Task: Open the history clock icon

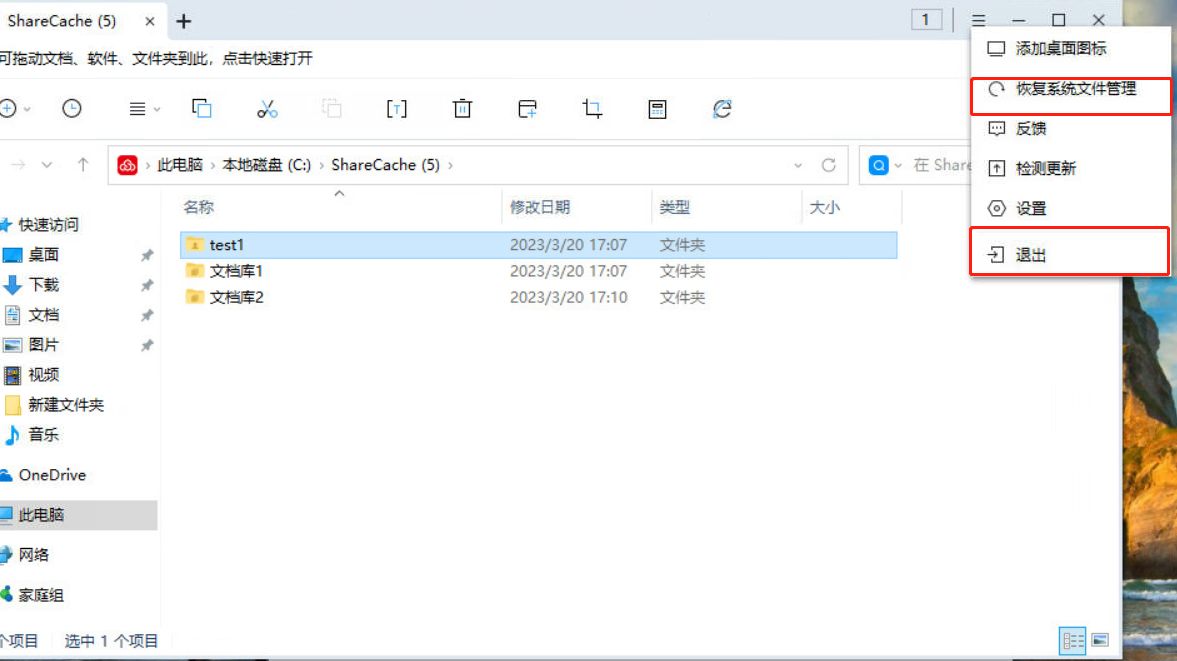Action: click(x=71, y=109)
